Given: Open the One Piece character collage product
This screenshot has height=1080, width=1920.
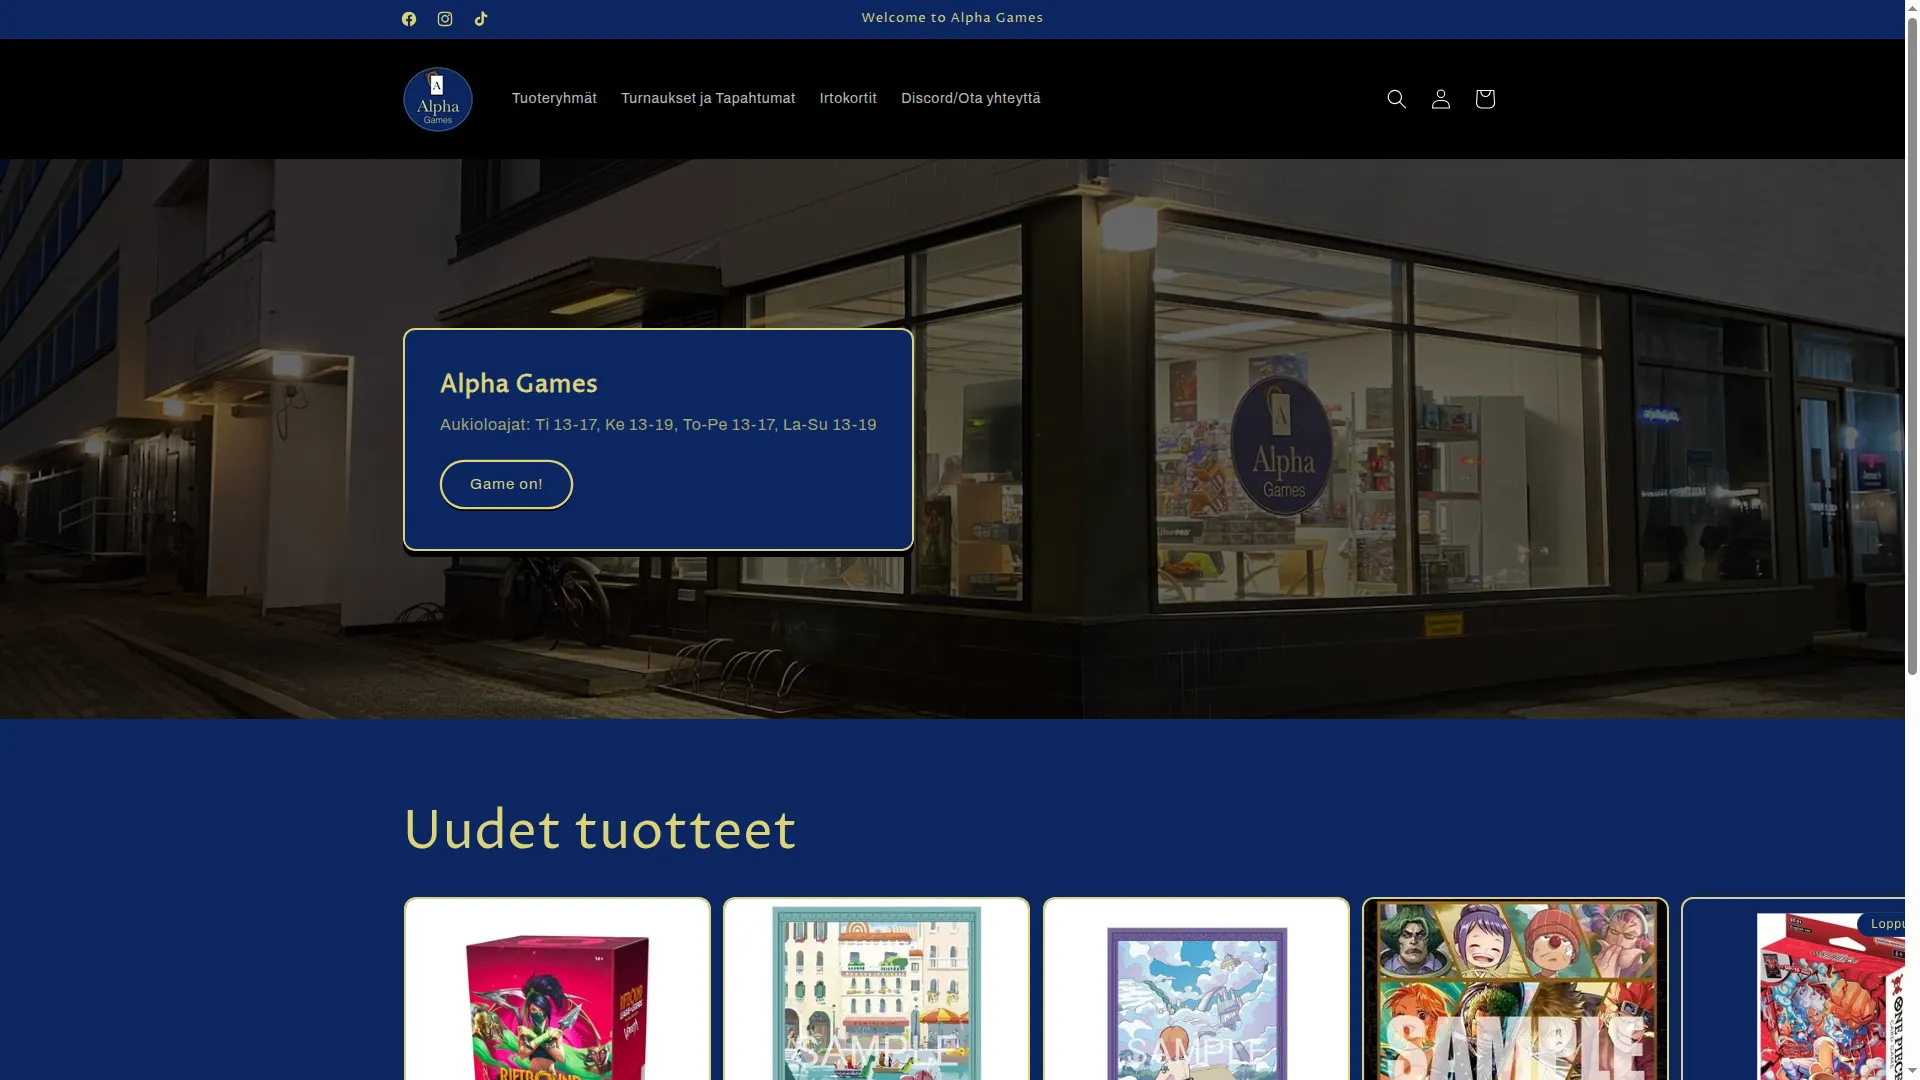Looking at the screenshot, I should 1515,990.
